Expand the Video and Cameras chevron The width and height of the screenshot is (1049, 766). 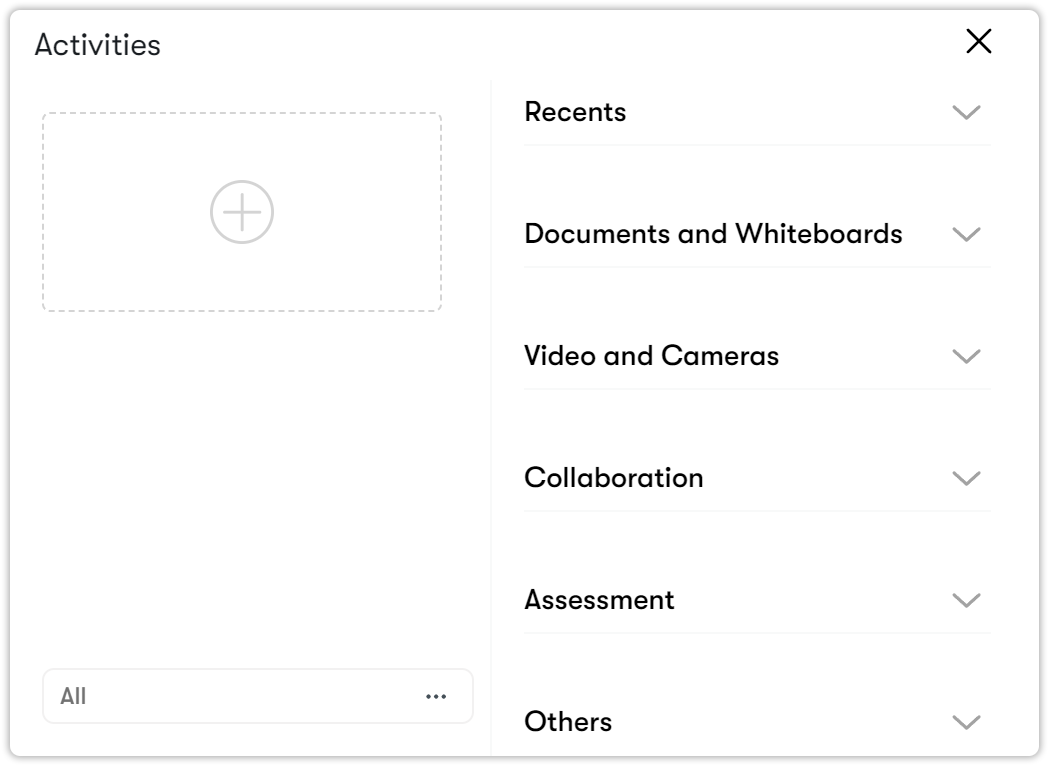pyautogui.click(x=966, y=356)
